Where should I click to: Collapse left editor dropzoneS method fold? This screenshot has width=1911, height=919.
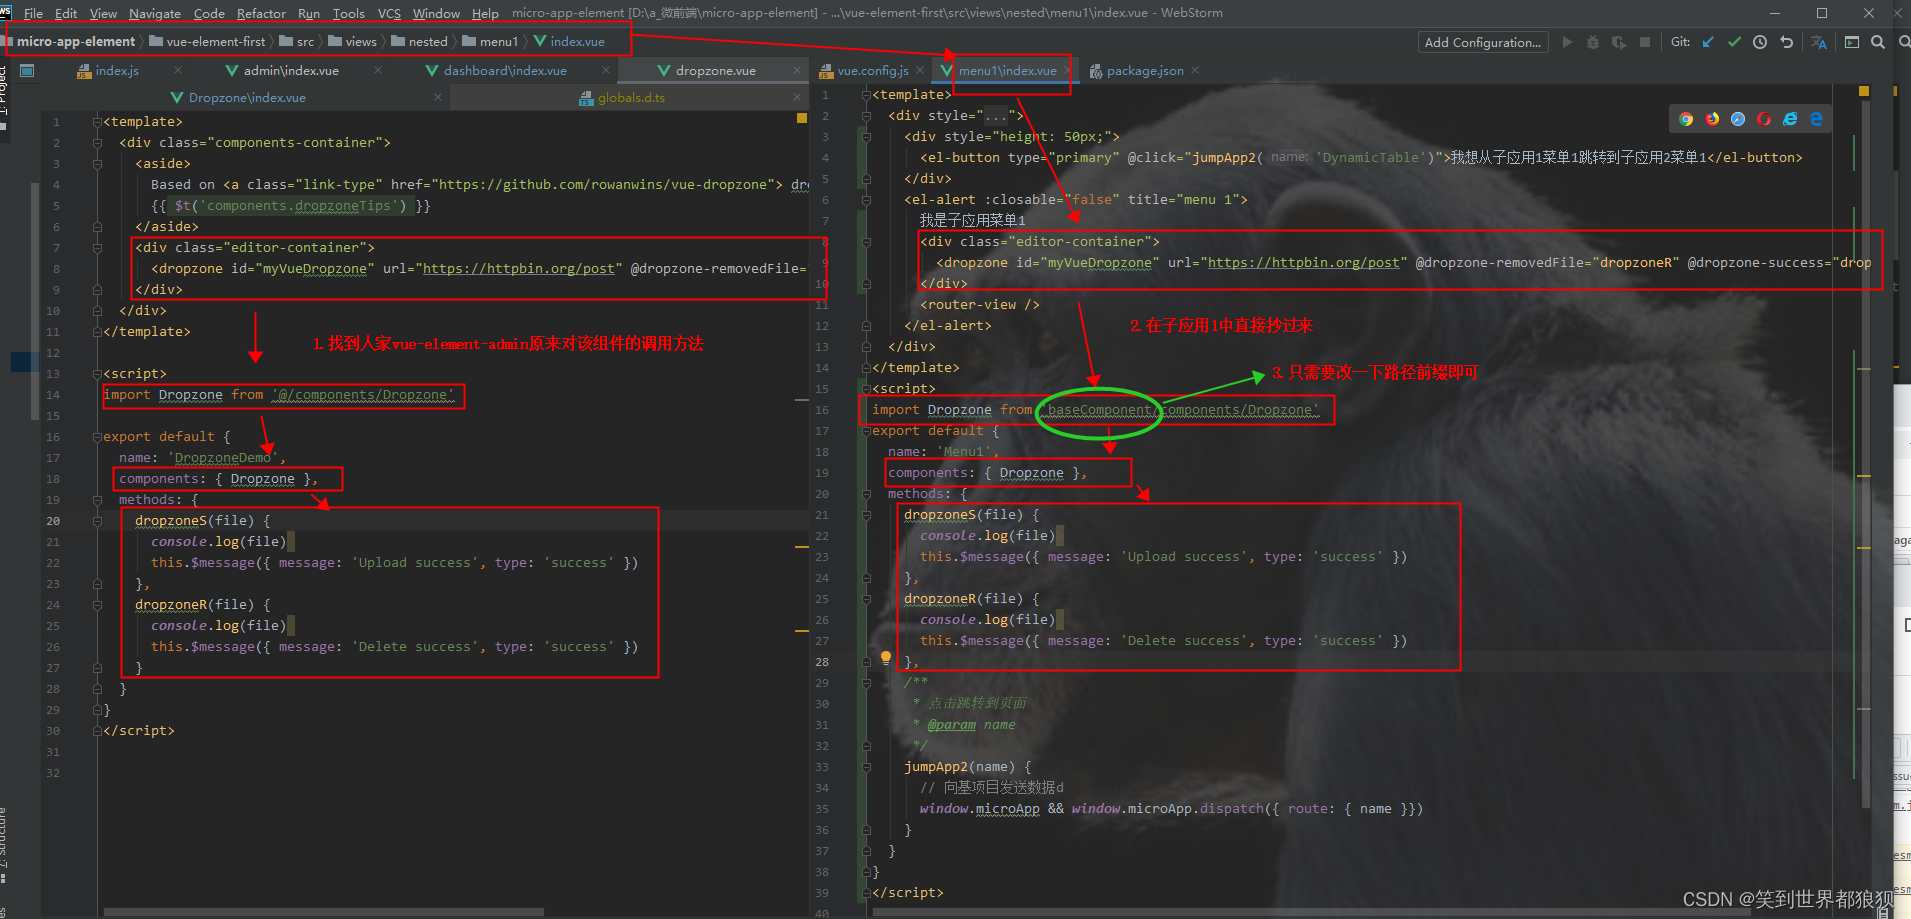click(x=97, y=521)
